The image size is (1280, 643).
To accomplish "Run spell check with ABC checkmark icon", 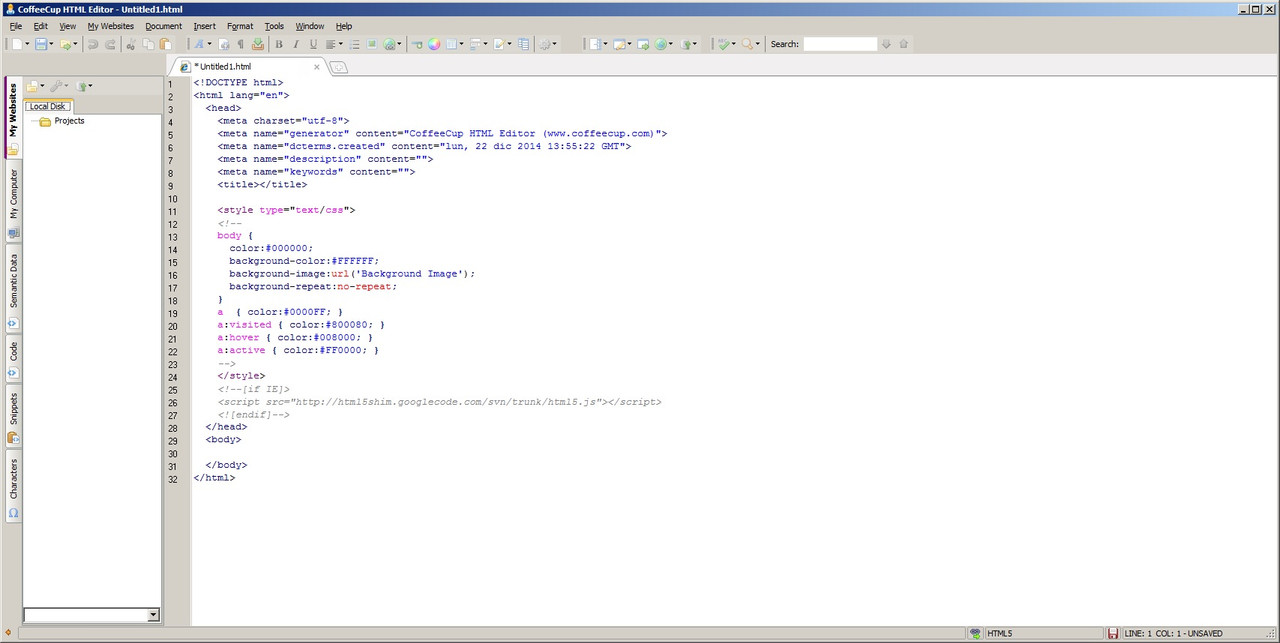I will (724, 44).
